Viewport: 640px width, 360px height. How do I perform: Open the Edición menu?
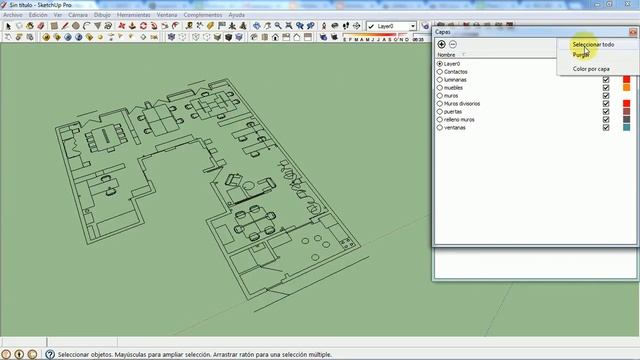pyautogui.click(x=38, y=15)
